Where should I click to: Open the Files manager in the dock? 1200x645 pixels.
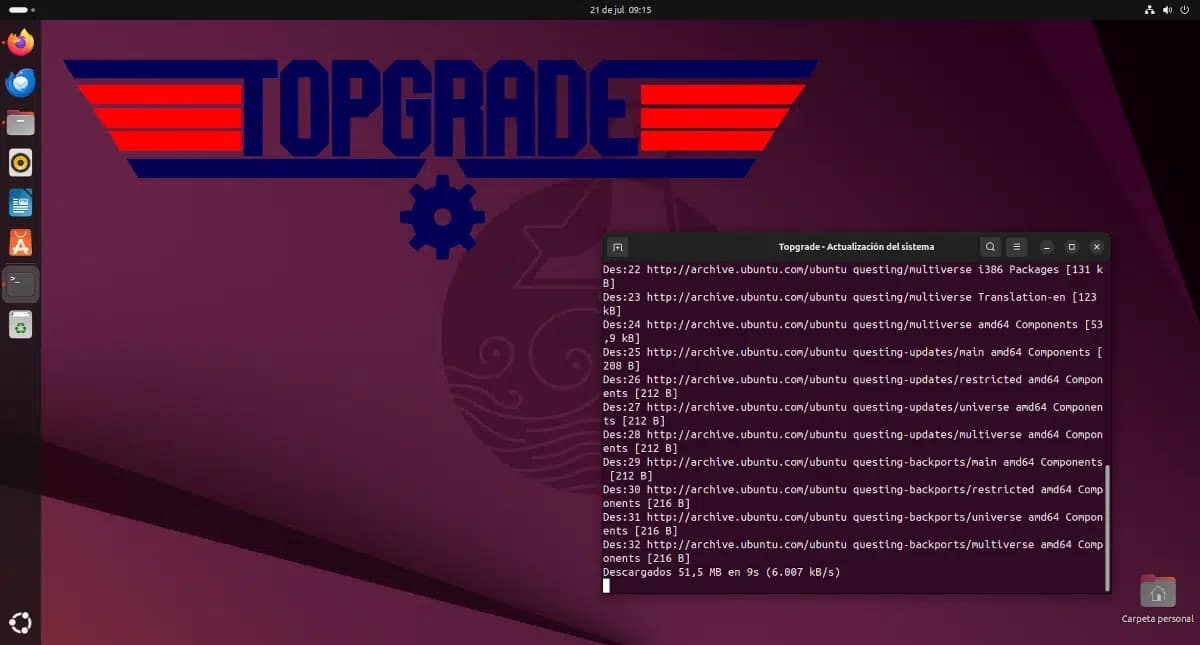[20, 122]
